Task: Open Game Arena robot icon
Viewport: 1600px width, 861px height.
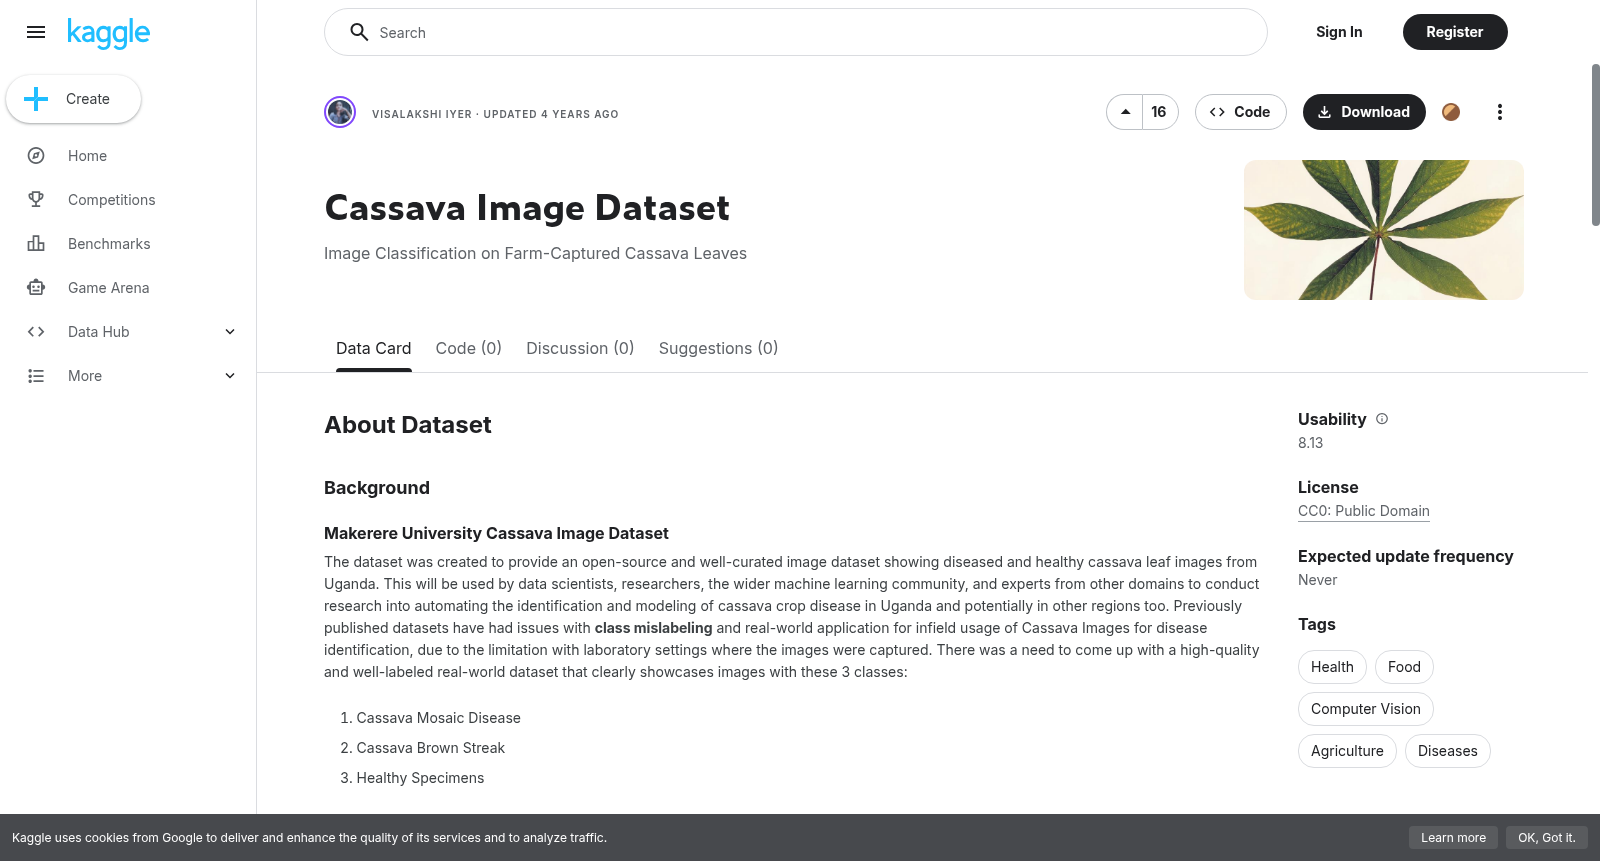Action: click(x=36, y=288)
